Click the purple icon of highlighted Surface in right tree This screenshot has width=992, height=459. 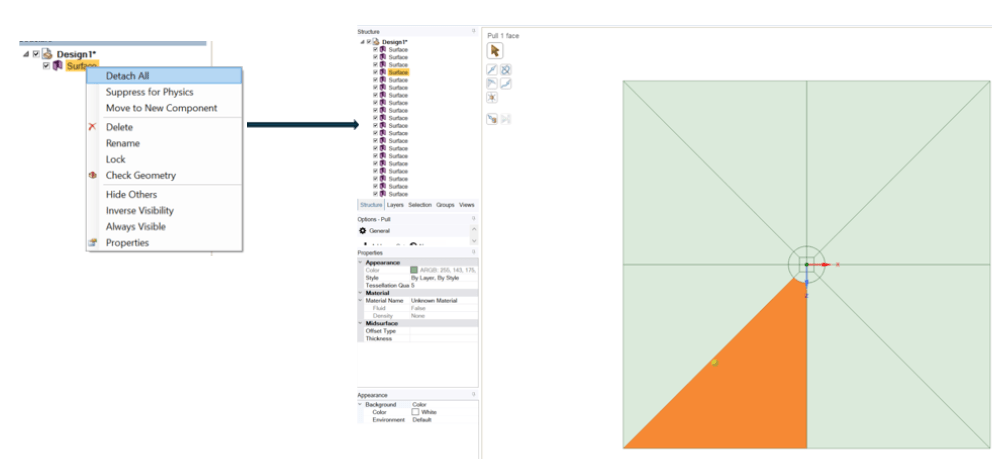[x=383, y=72]
